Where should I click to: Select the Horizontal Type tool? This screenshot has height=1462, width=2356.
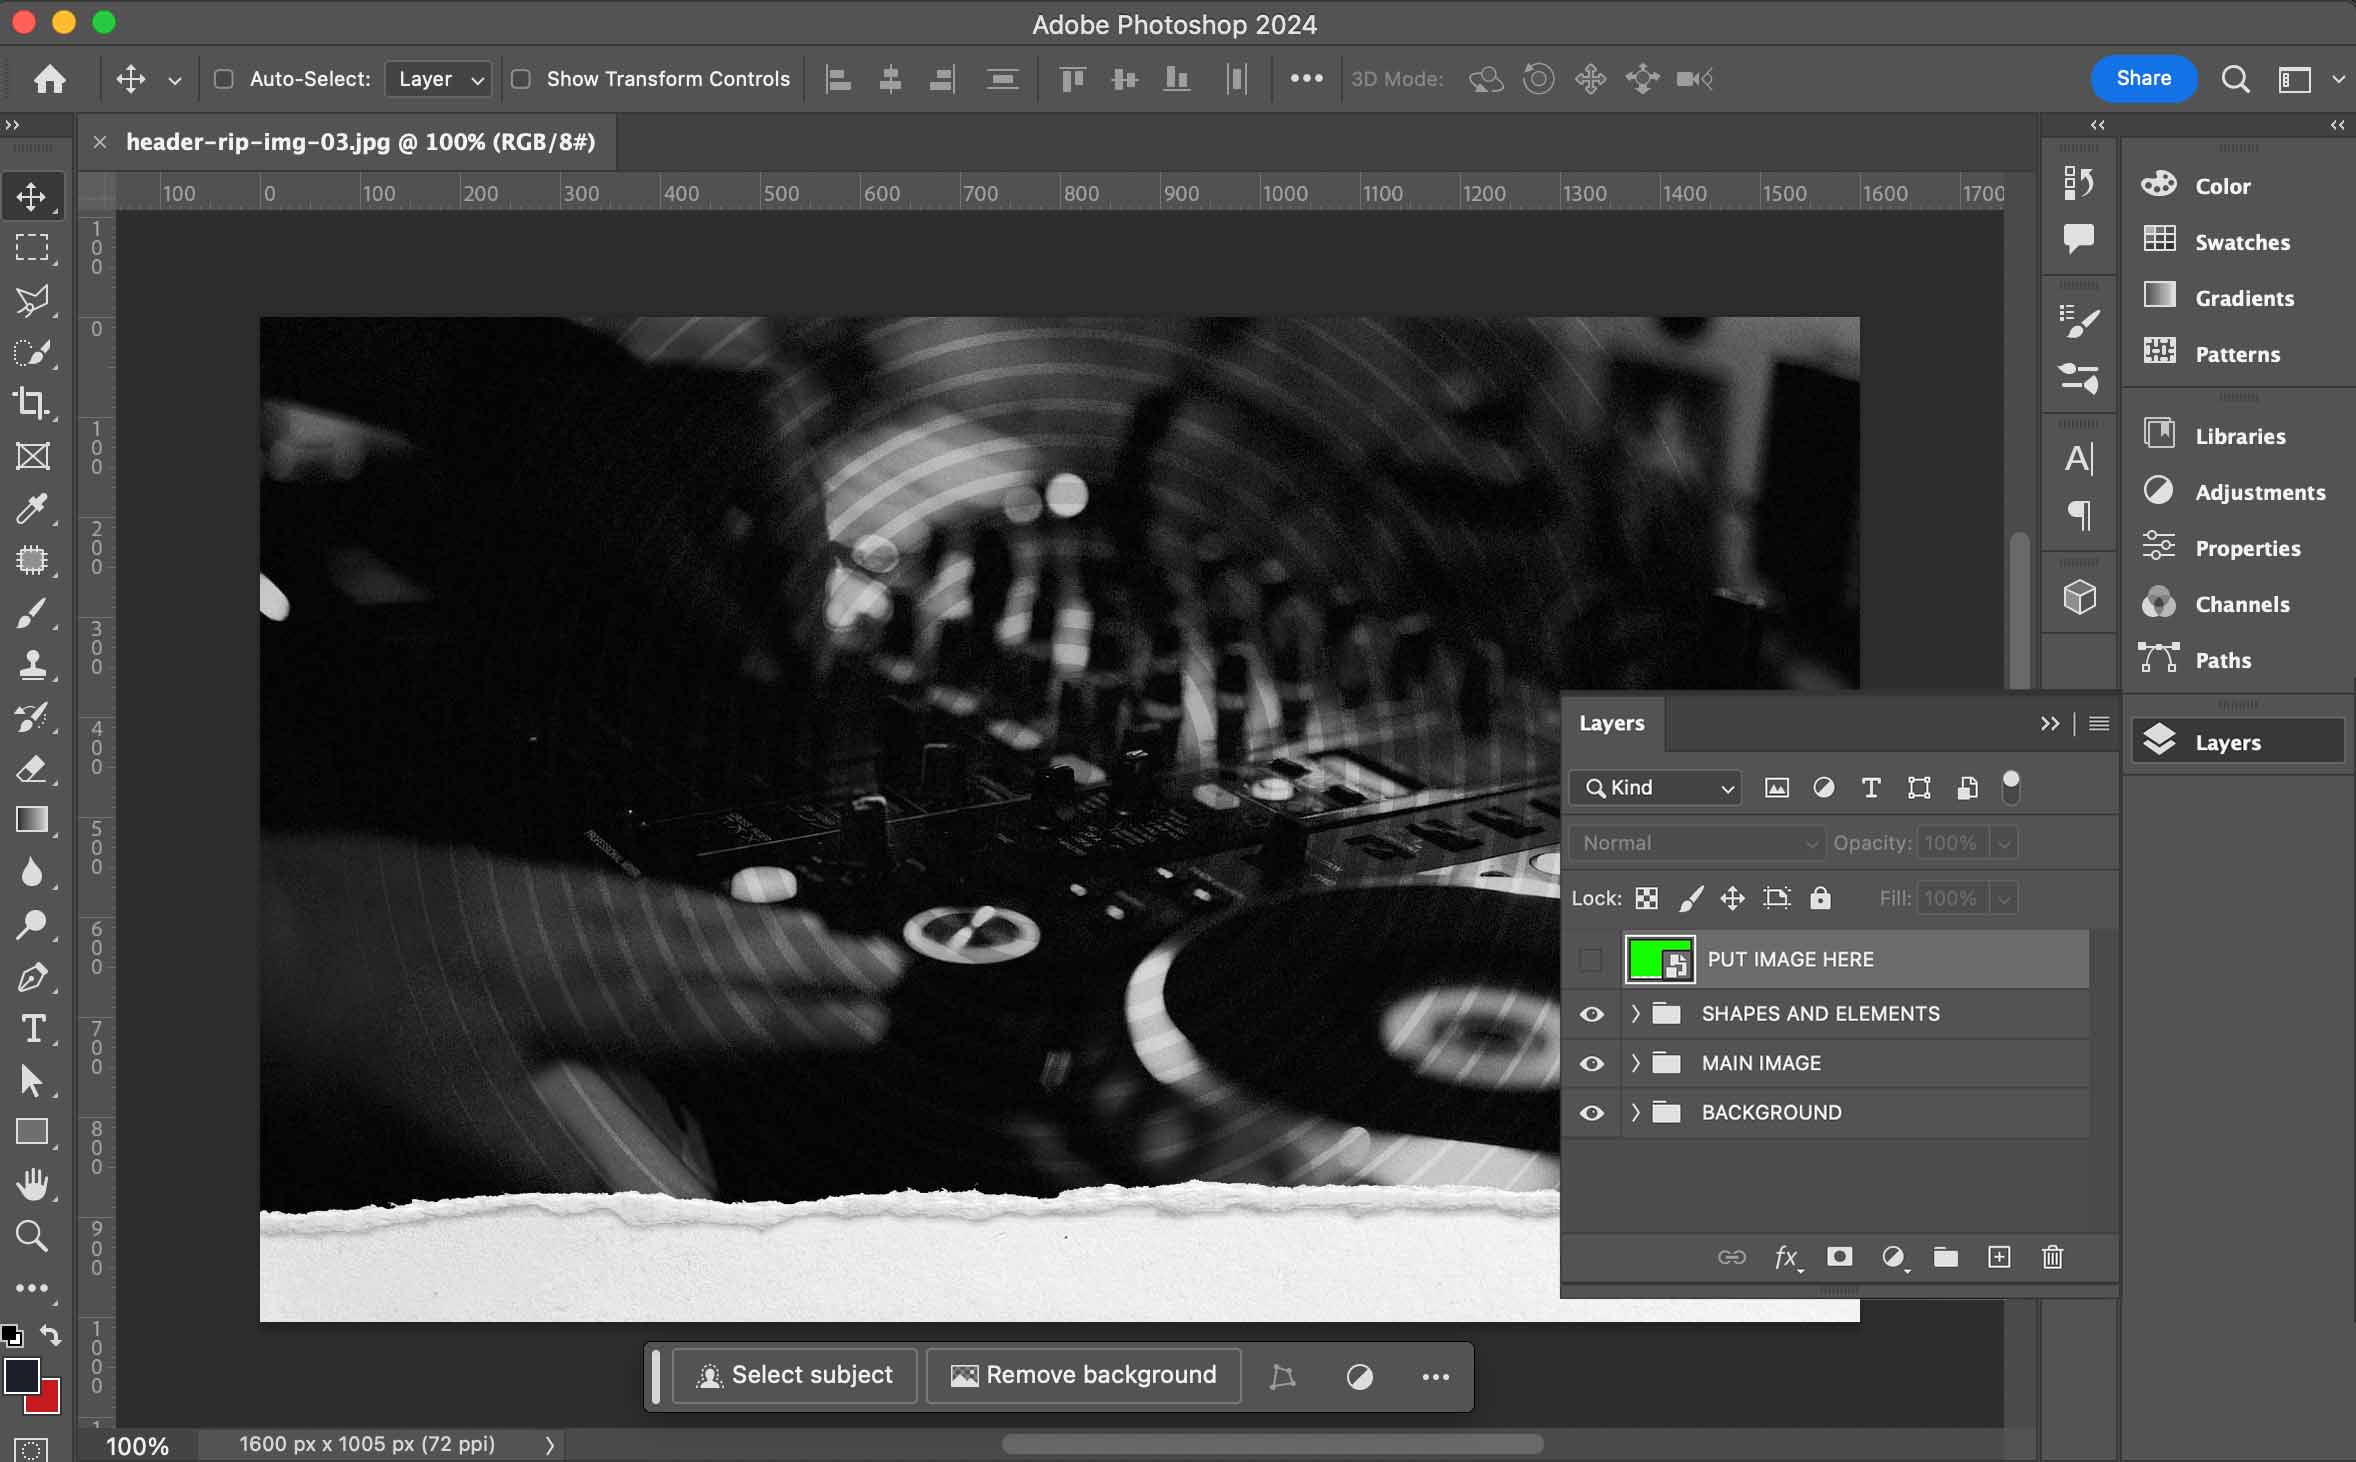pyautogui.click(x=32, y=1028)
